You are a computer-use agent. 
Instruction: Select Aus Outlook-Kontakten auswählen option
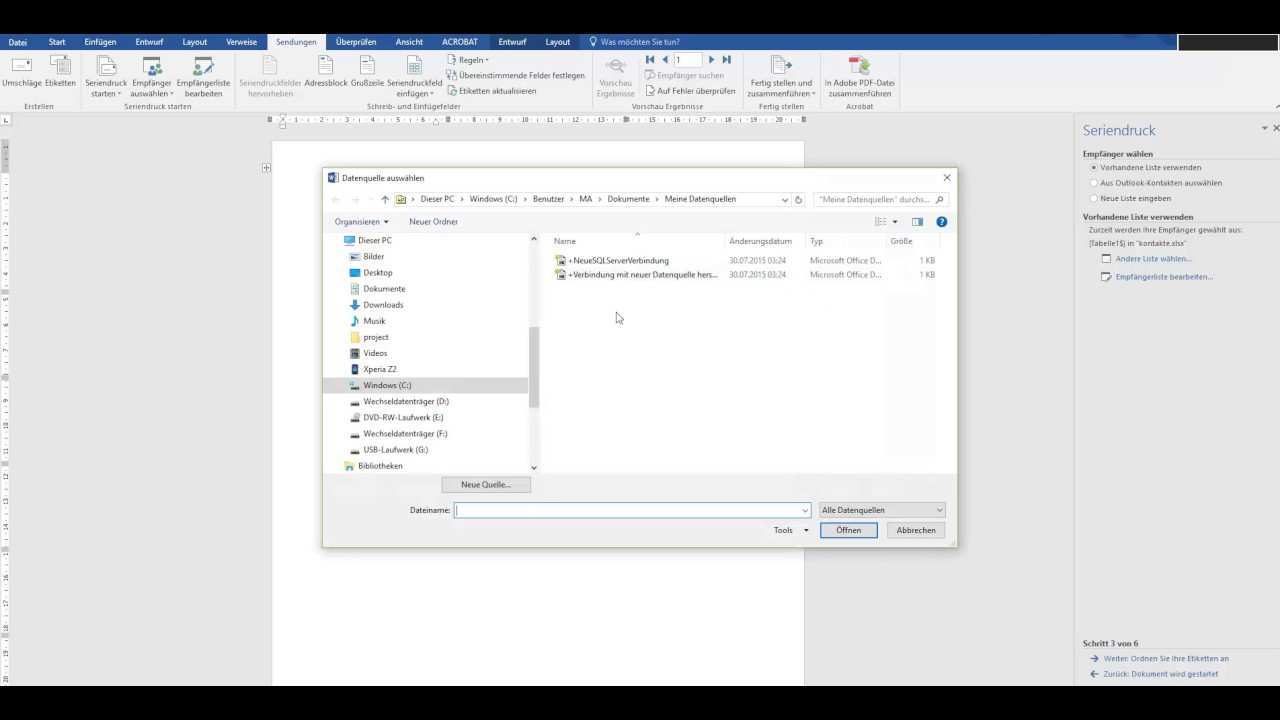pyautogui.click(x=1094, y=183)
